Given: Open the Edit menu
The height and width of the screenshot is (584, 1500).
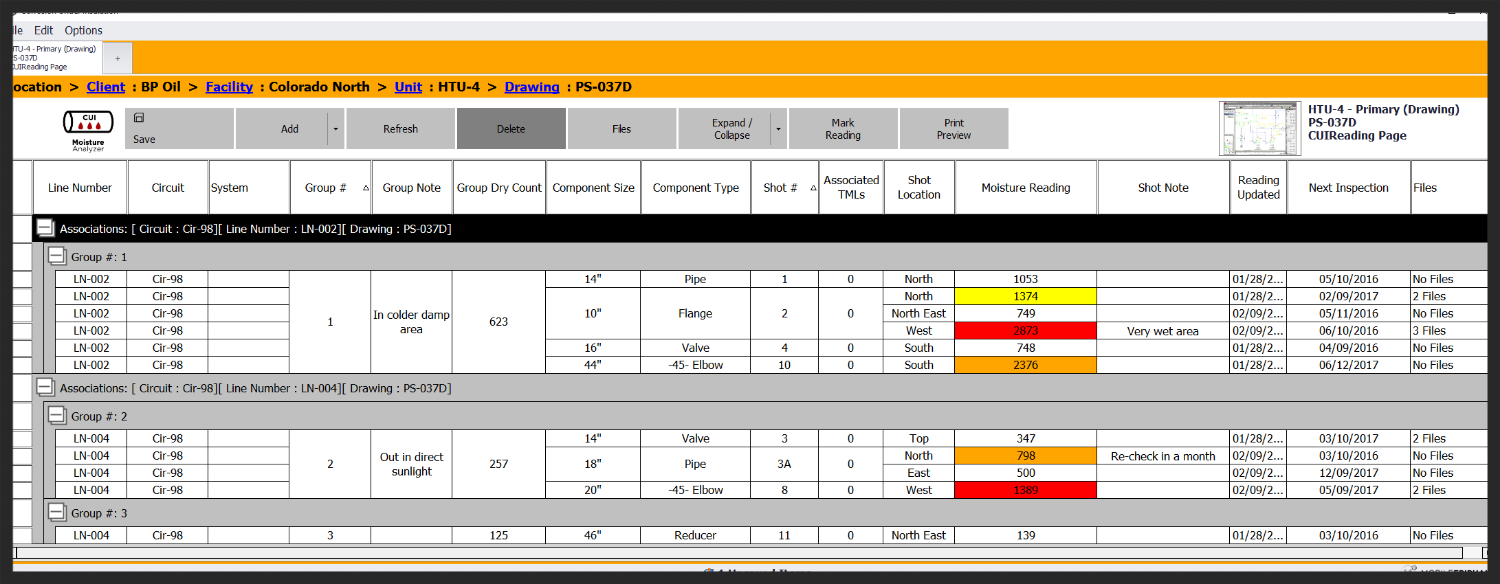Looking at the screenshot, I should click(x=43, y=30).
